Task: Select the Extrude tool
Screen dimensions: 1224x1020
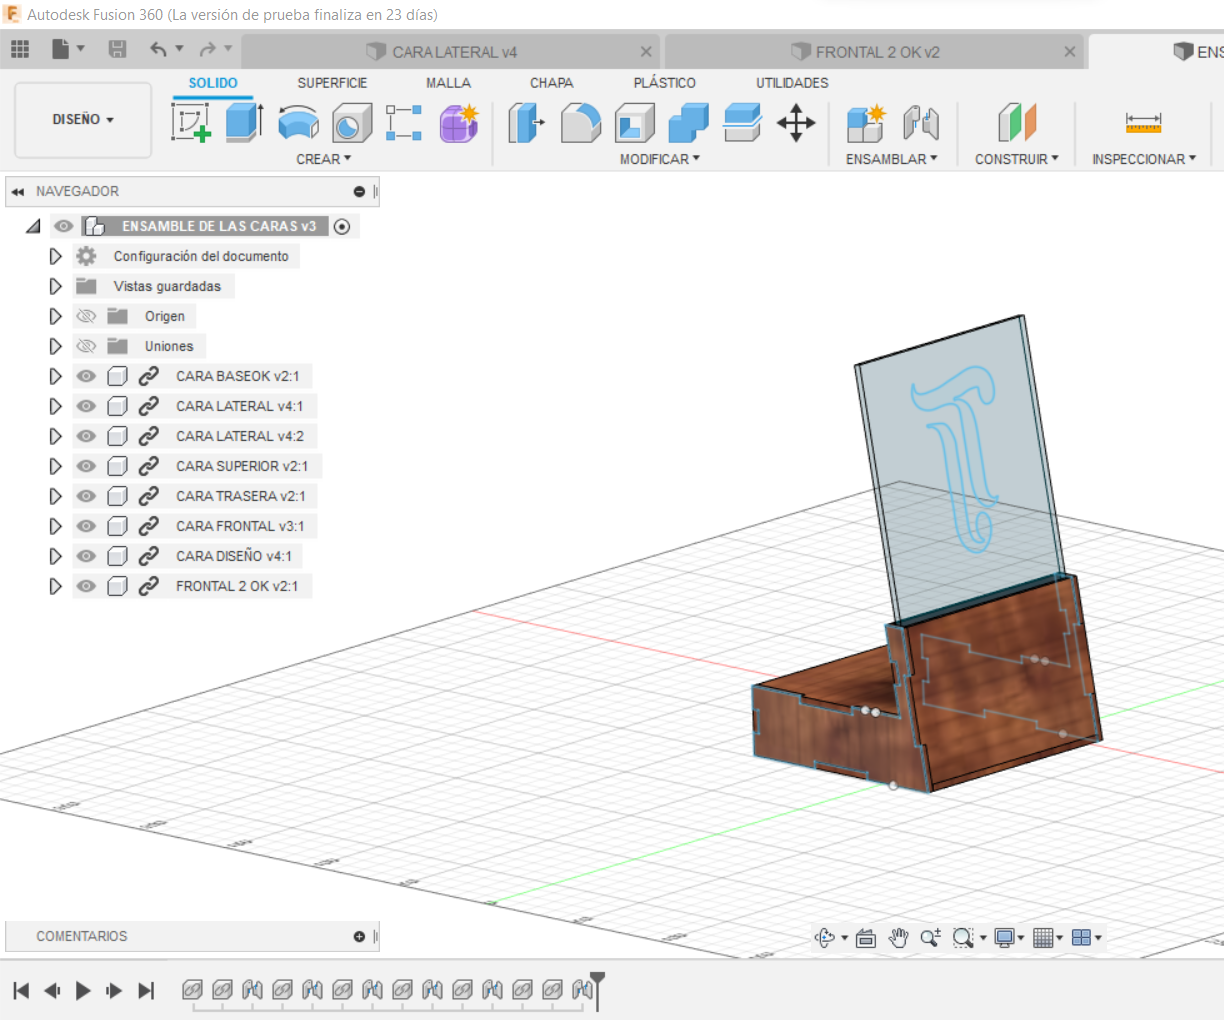Action: (x=244, y=123)
